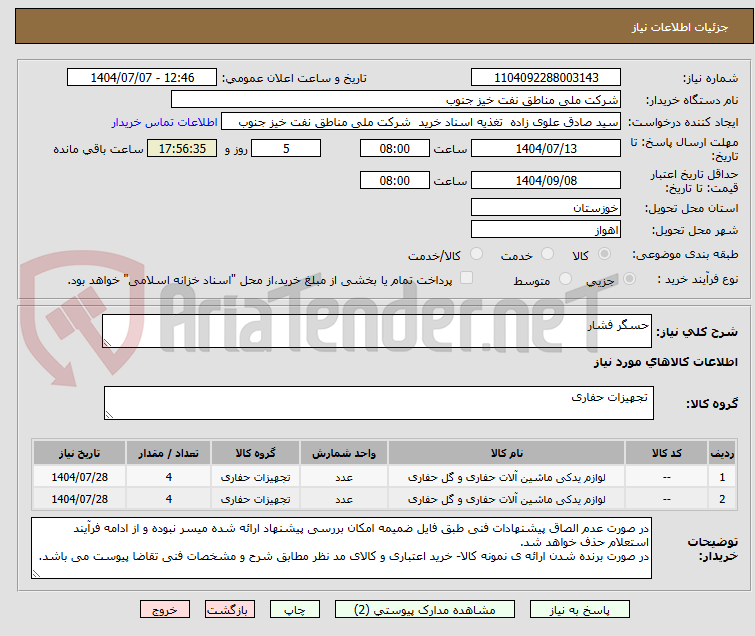Click the buyer notes text area
The image size is (755, 636).
tap(341, 548)
